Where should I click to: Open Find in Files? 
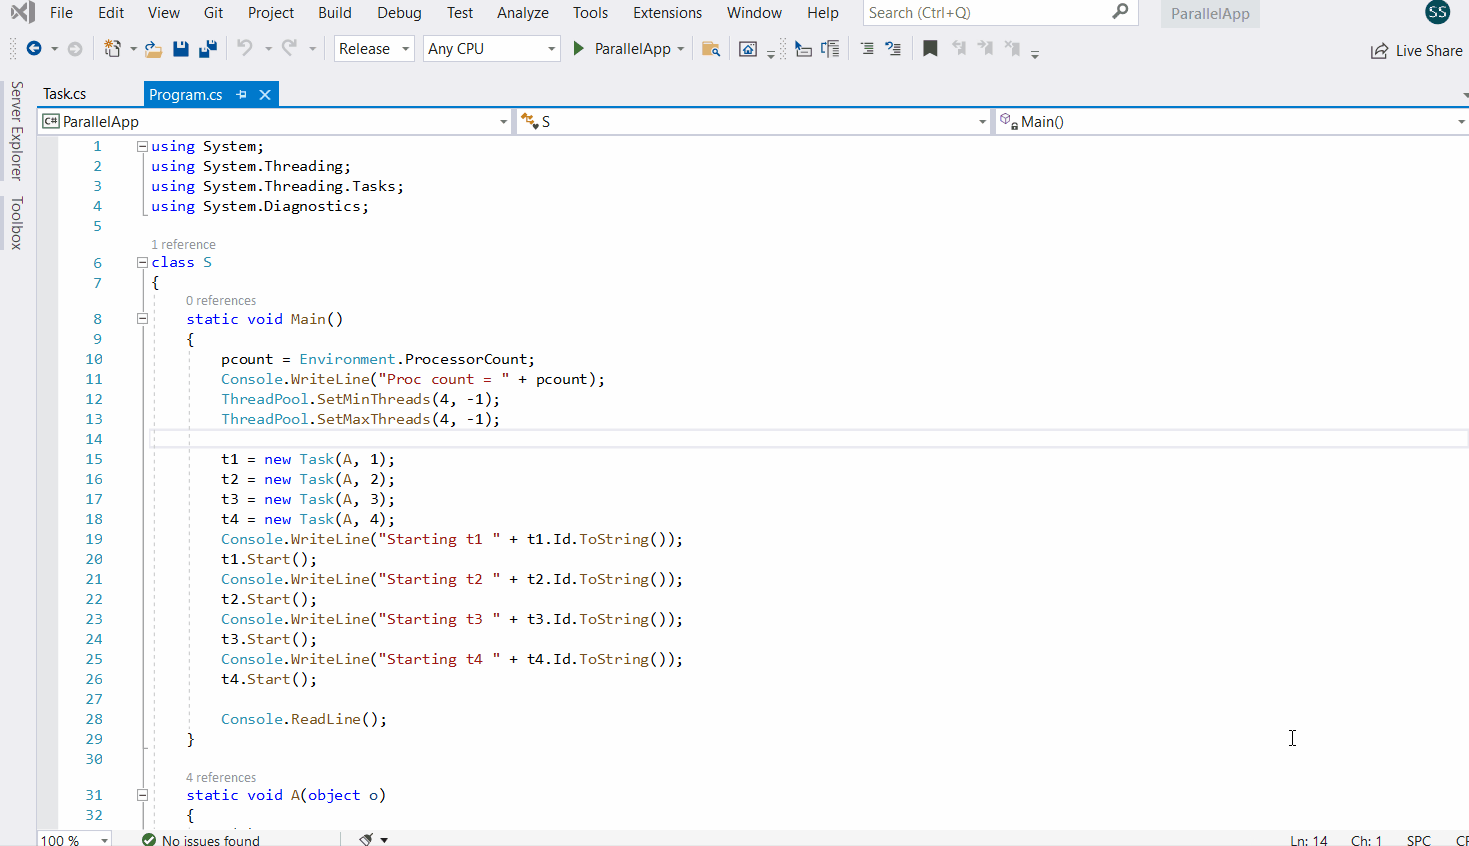(x=711, y=48)
